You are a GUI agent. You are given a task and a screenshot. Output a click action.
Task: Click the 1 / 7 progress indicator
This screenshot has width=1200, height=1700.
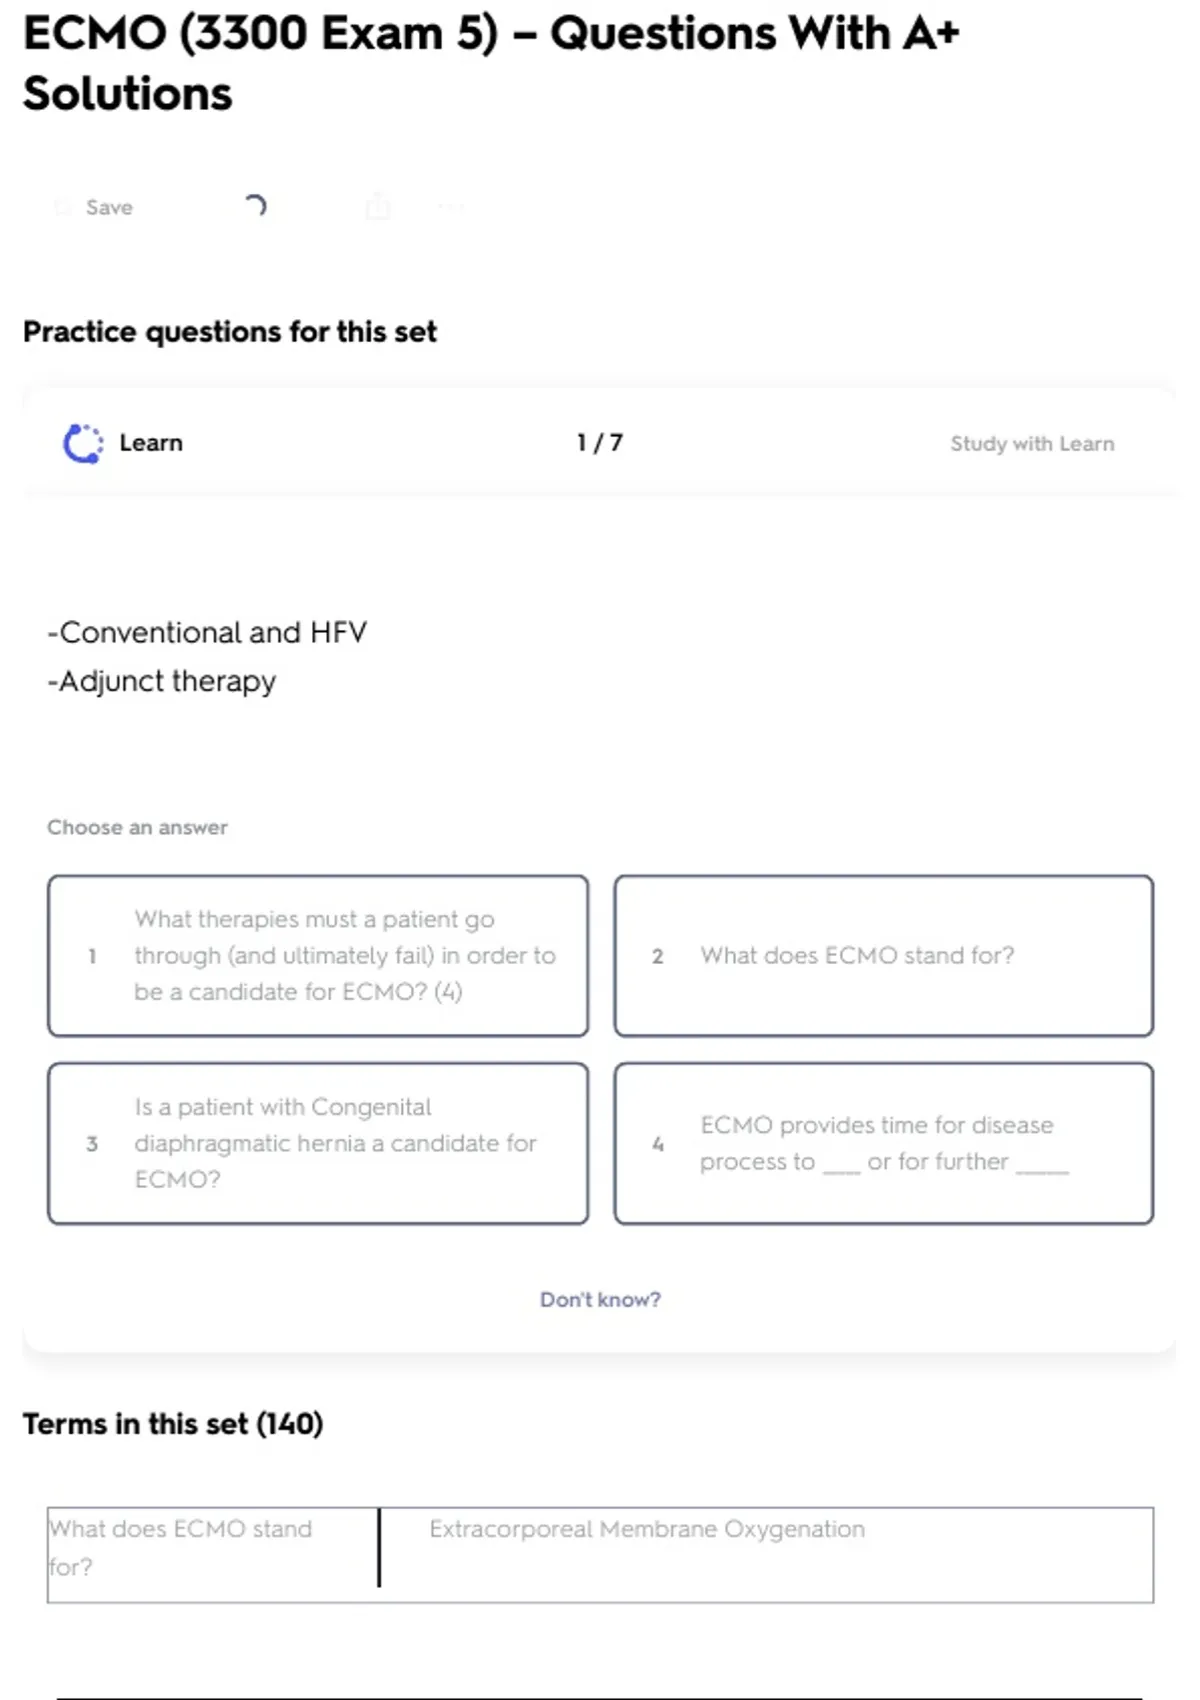pos(600,443)
